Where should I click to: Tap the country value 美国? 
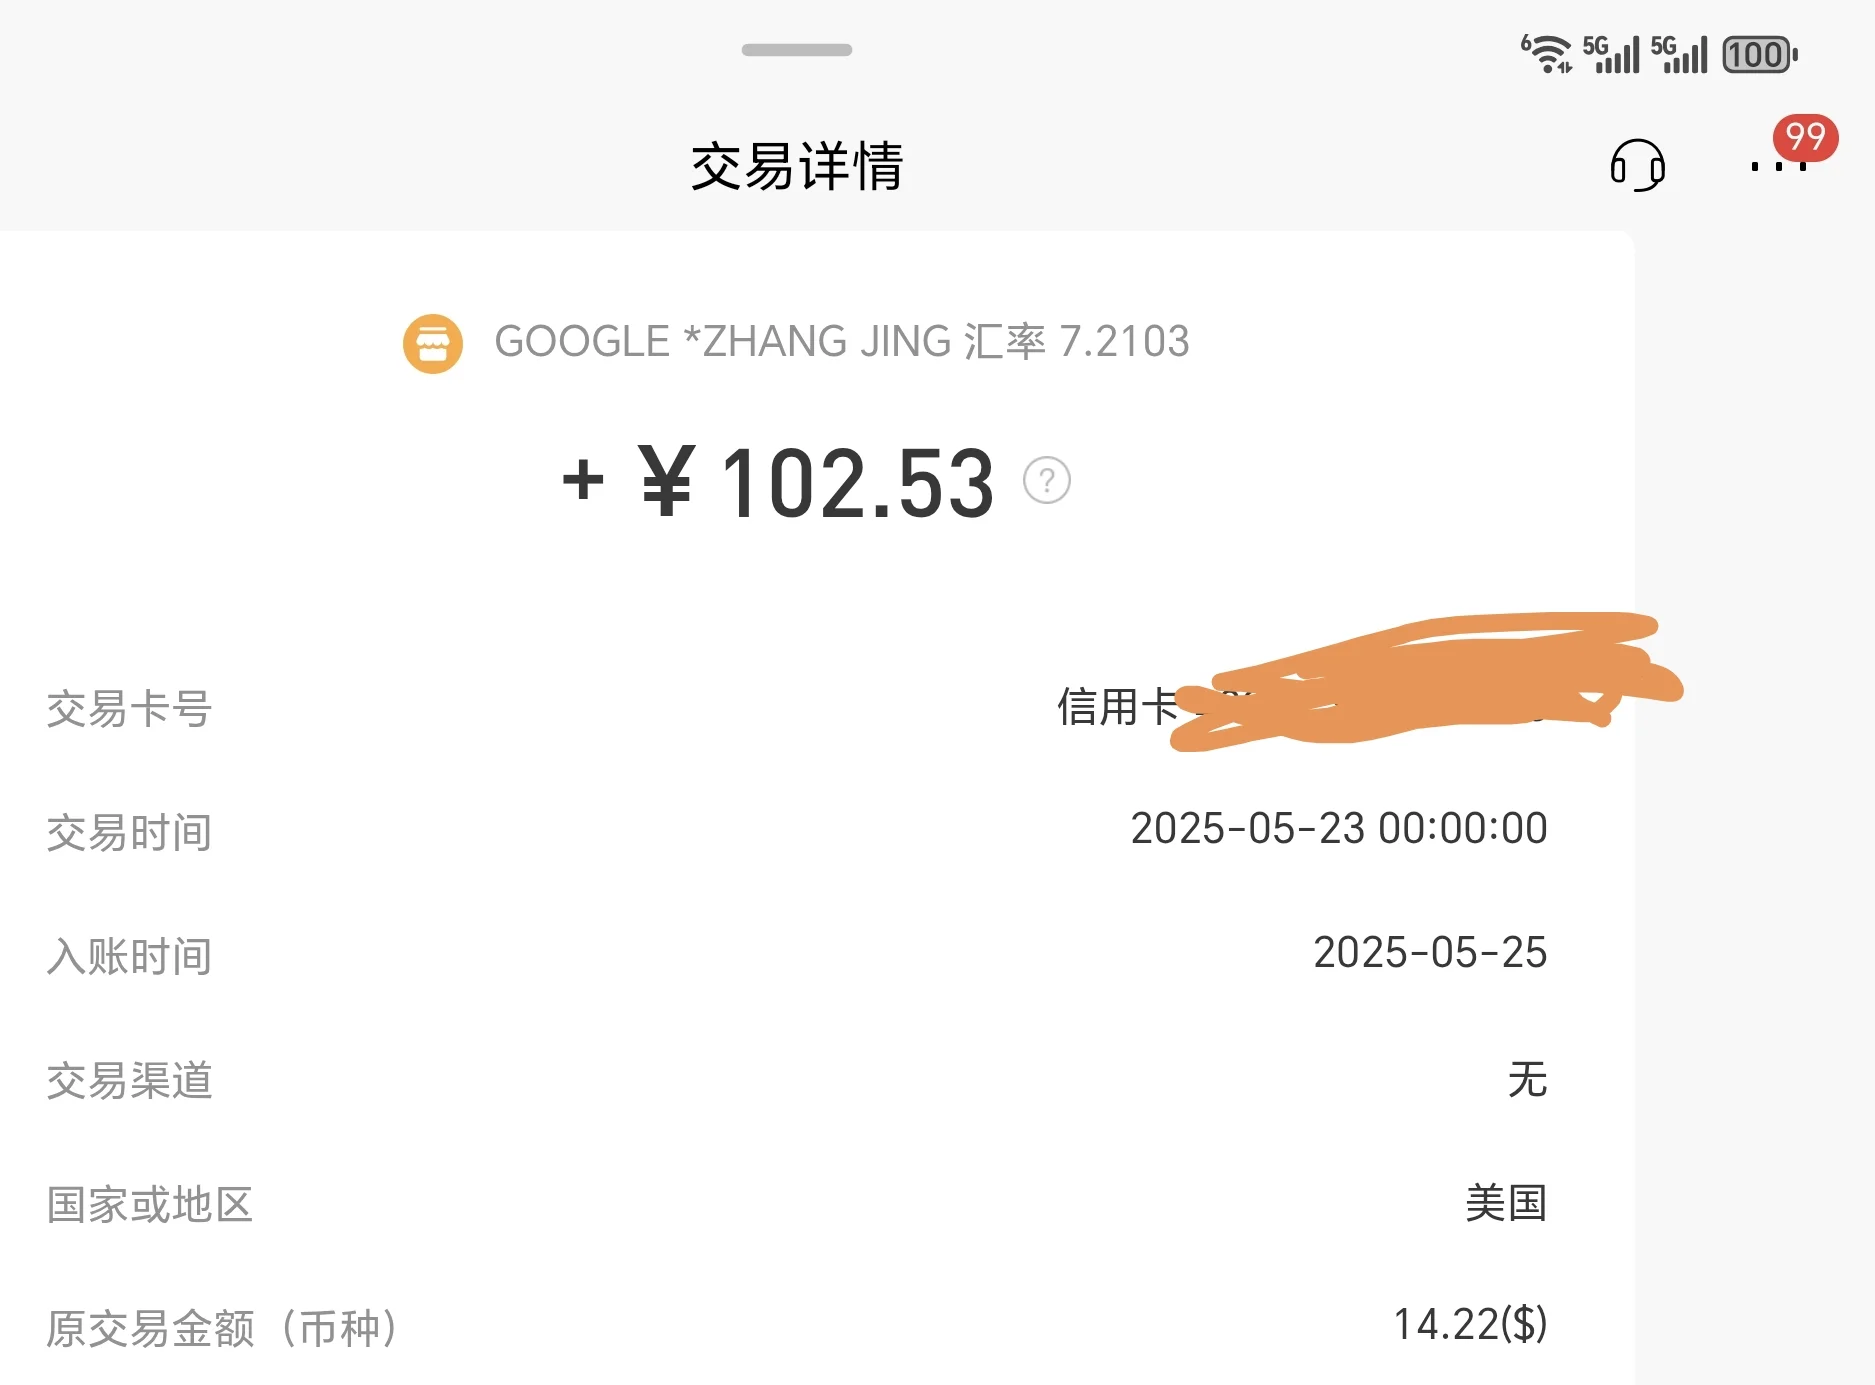click(1506, 1203)
